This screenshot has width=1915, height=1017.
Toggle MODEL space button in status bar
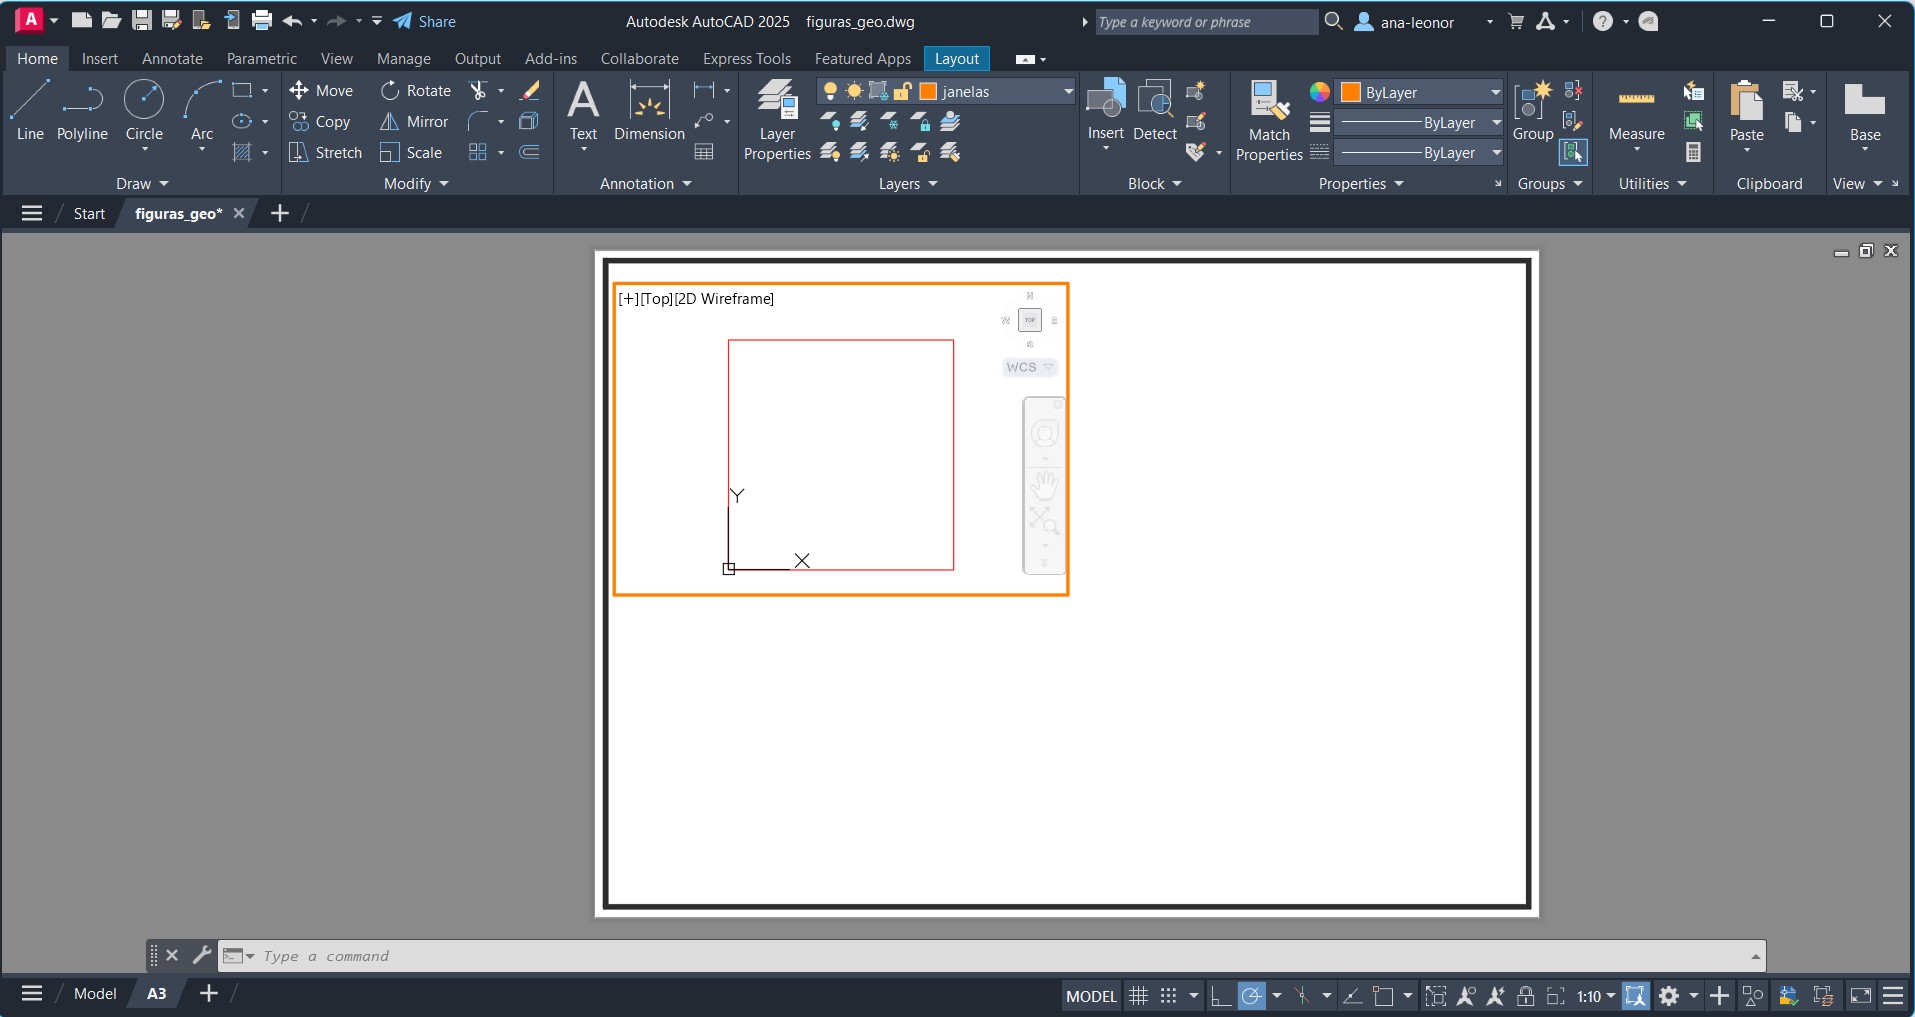point(1091,996)
